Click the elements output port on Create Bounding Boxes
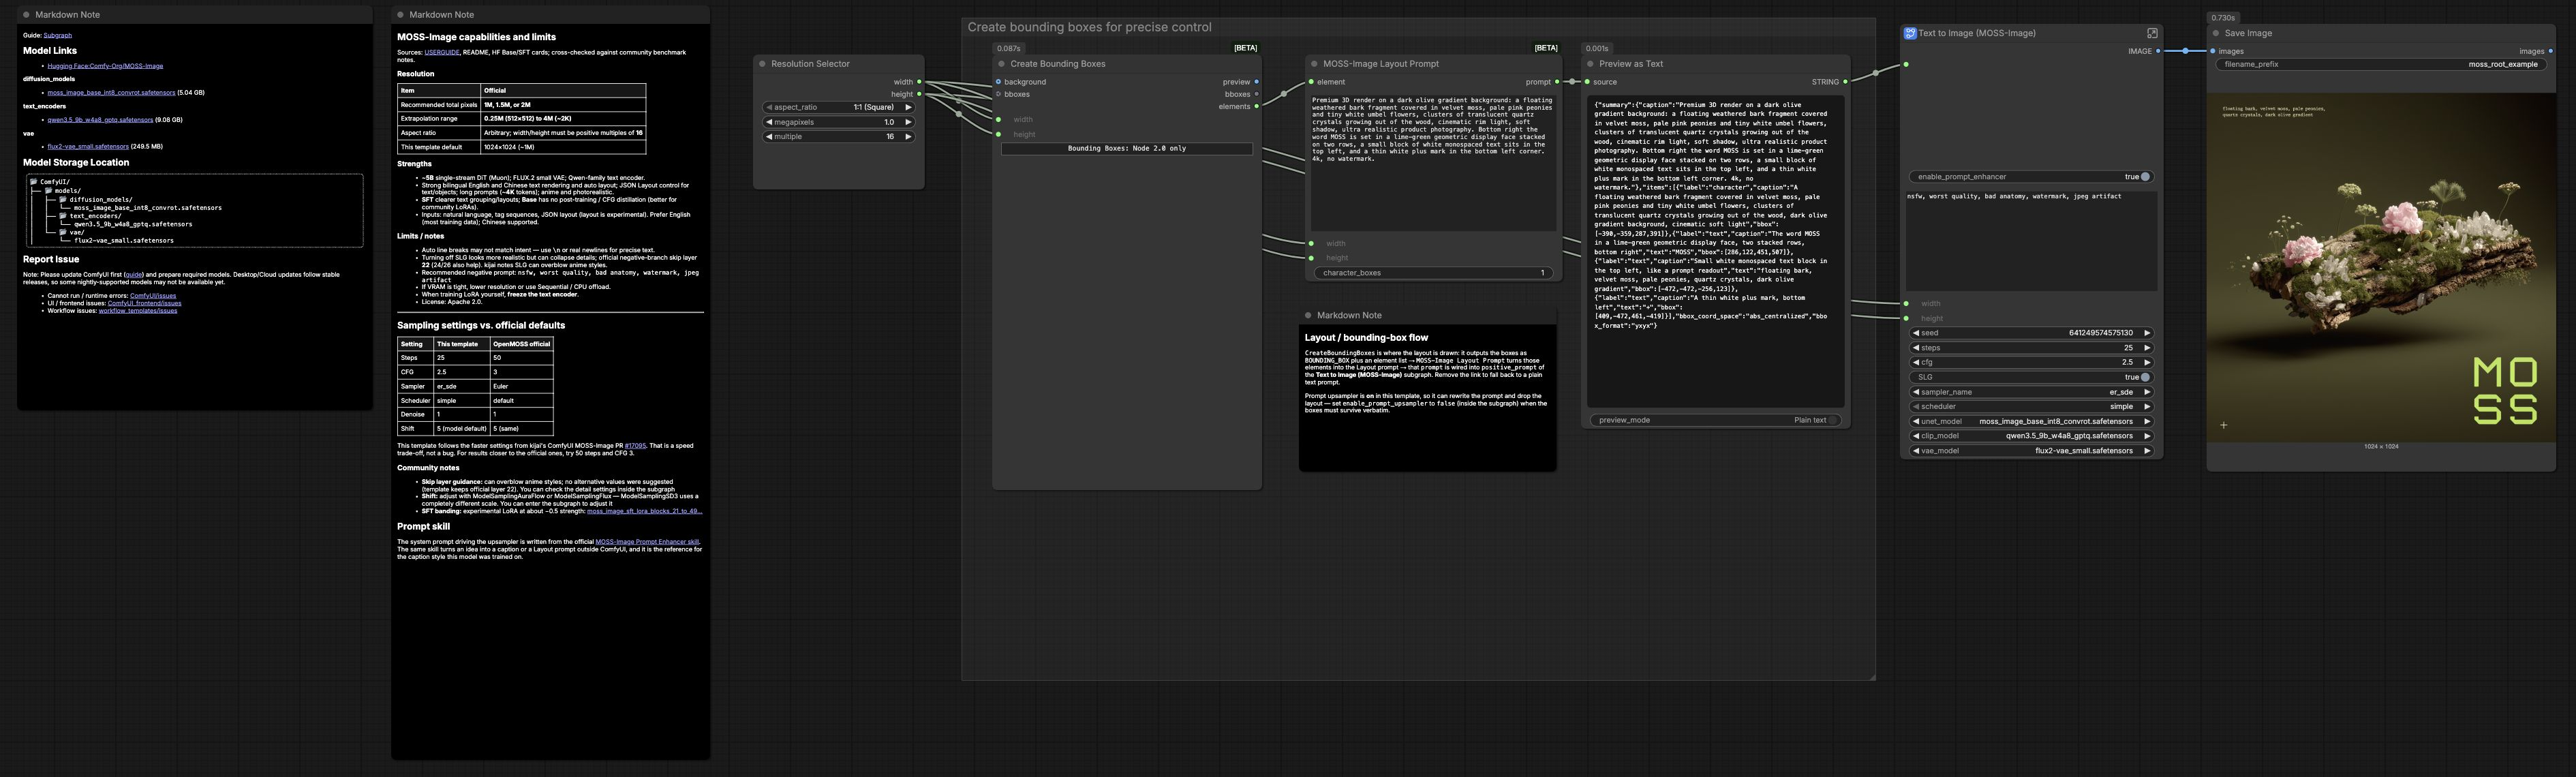 tap(1256, 107)
